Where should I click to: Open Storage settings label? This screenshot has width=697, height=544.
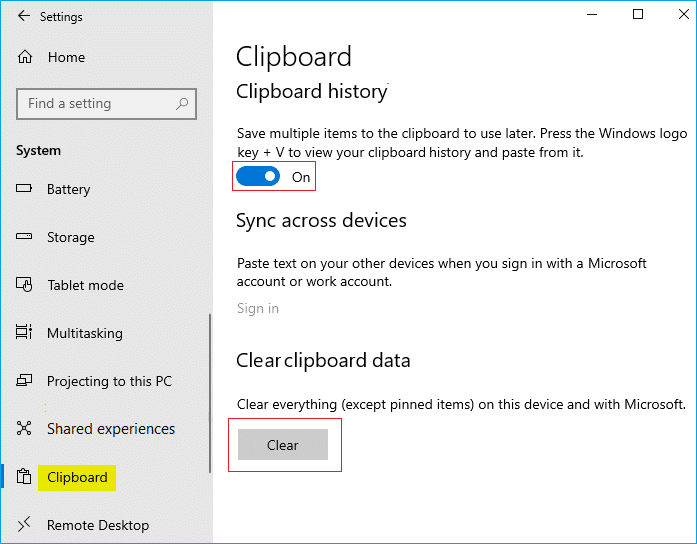click(x=70, y=237)
